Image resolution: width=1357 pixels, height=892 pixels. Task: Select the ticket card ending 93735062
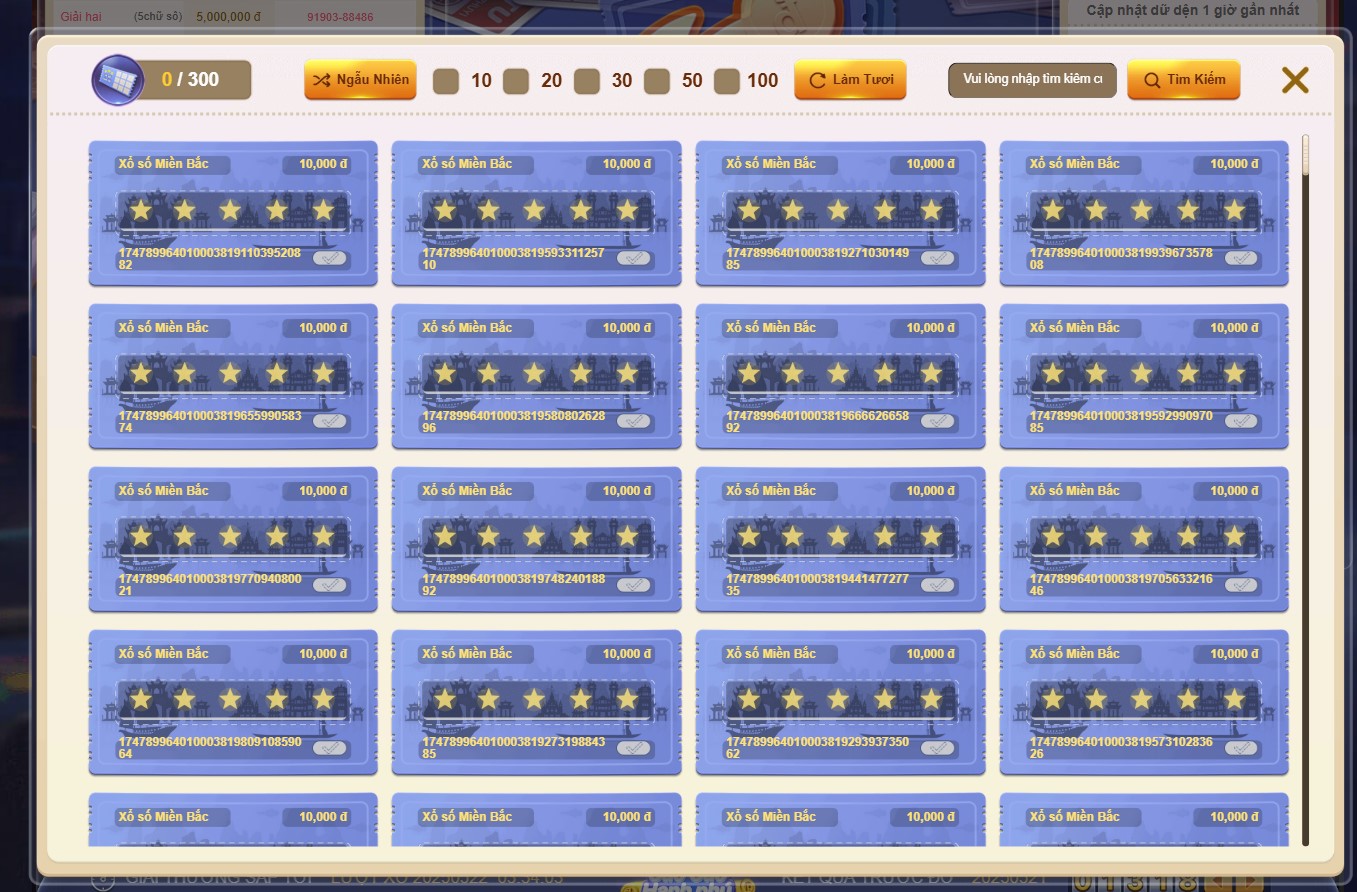pyautogui.click(x=841, y=702)
